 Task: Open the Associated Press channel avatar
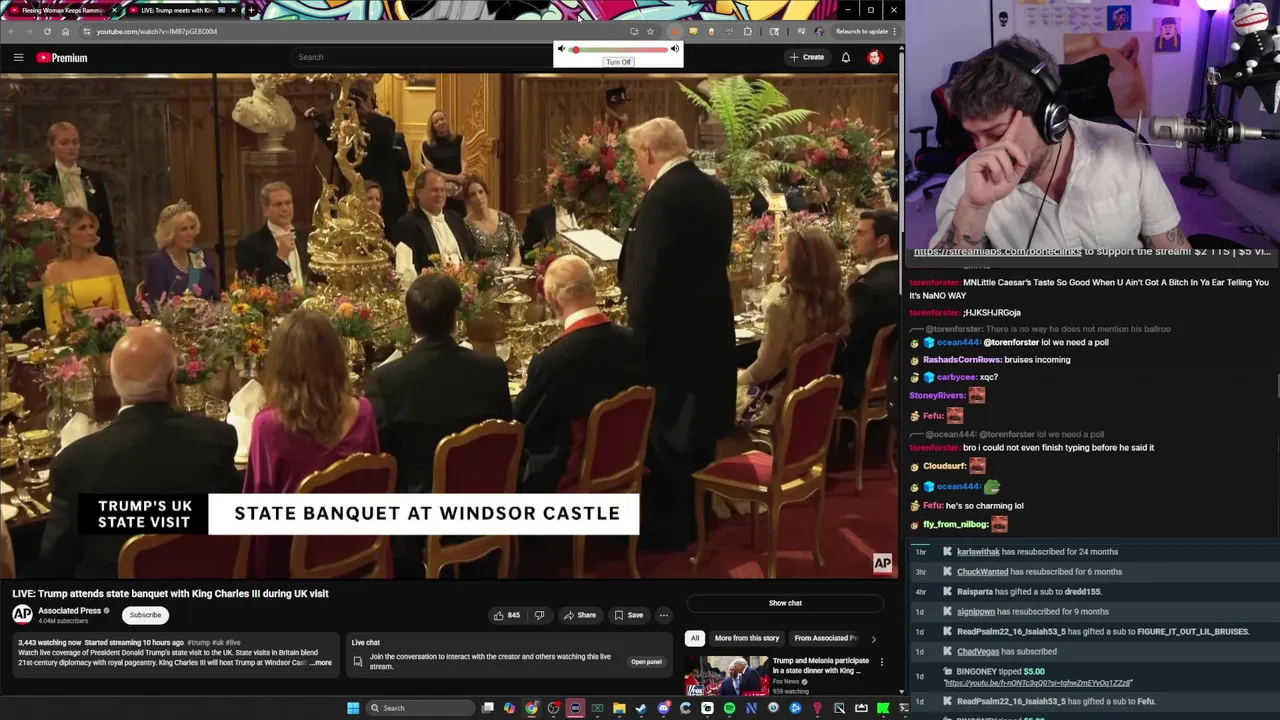click(x=22, y=614)
